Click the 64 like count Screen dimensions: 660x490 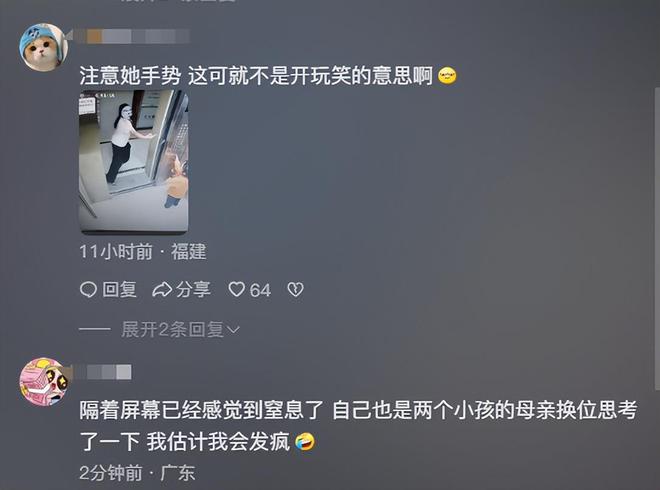pos(260,290)
